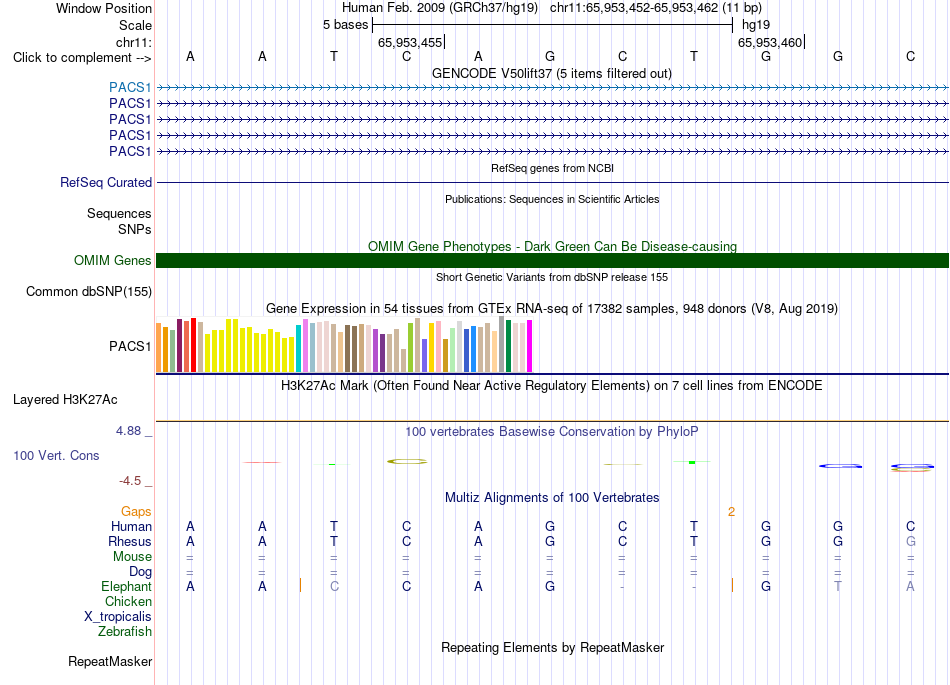
Task: Click 'Short Genetic Variants from dbSNP release 155'
Action: click(552, 277)
